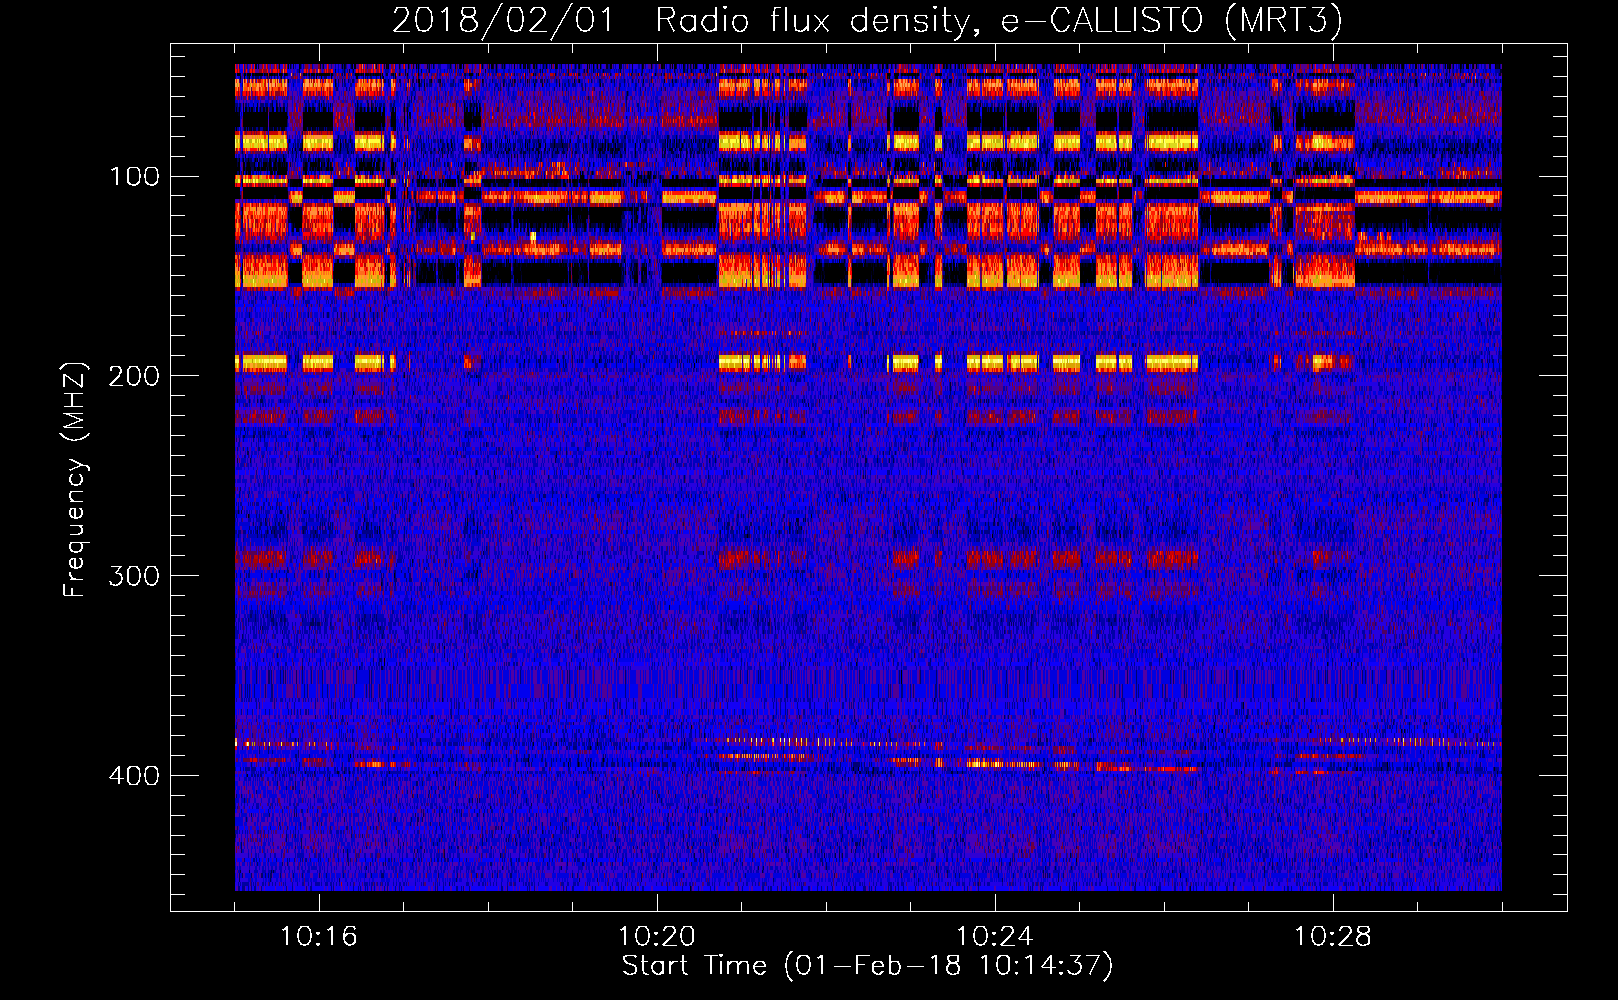The height and width of the screenshot is (1000, 1618).
Task: Click the '400' frequency tick label
Action: point(134,776)
